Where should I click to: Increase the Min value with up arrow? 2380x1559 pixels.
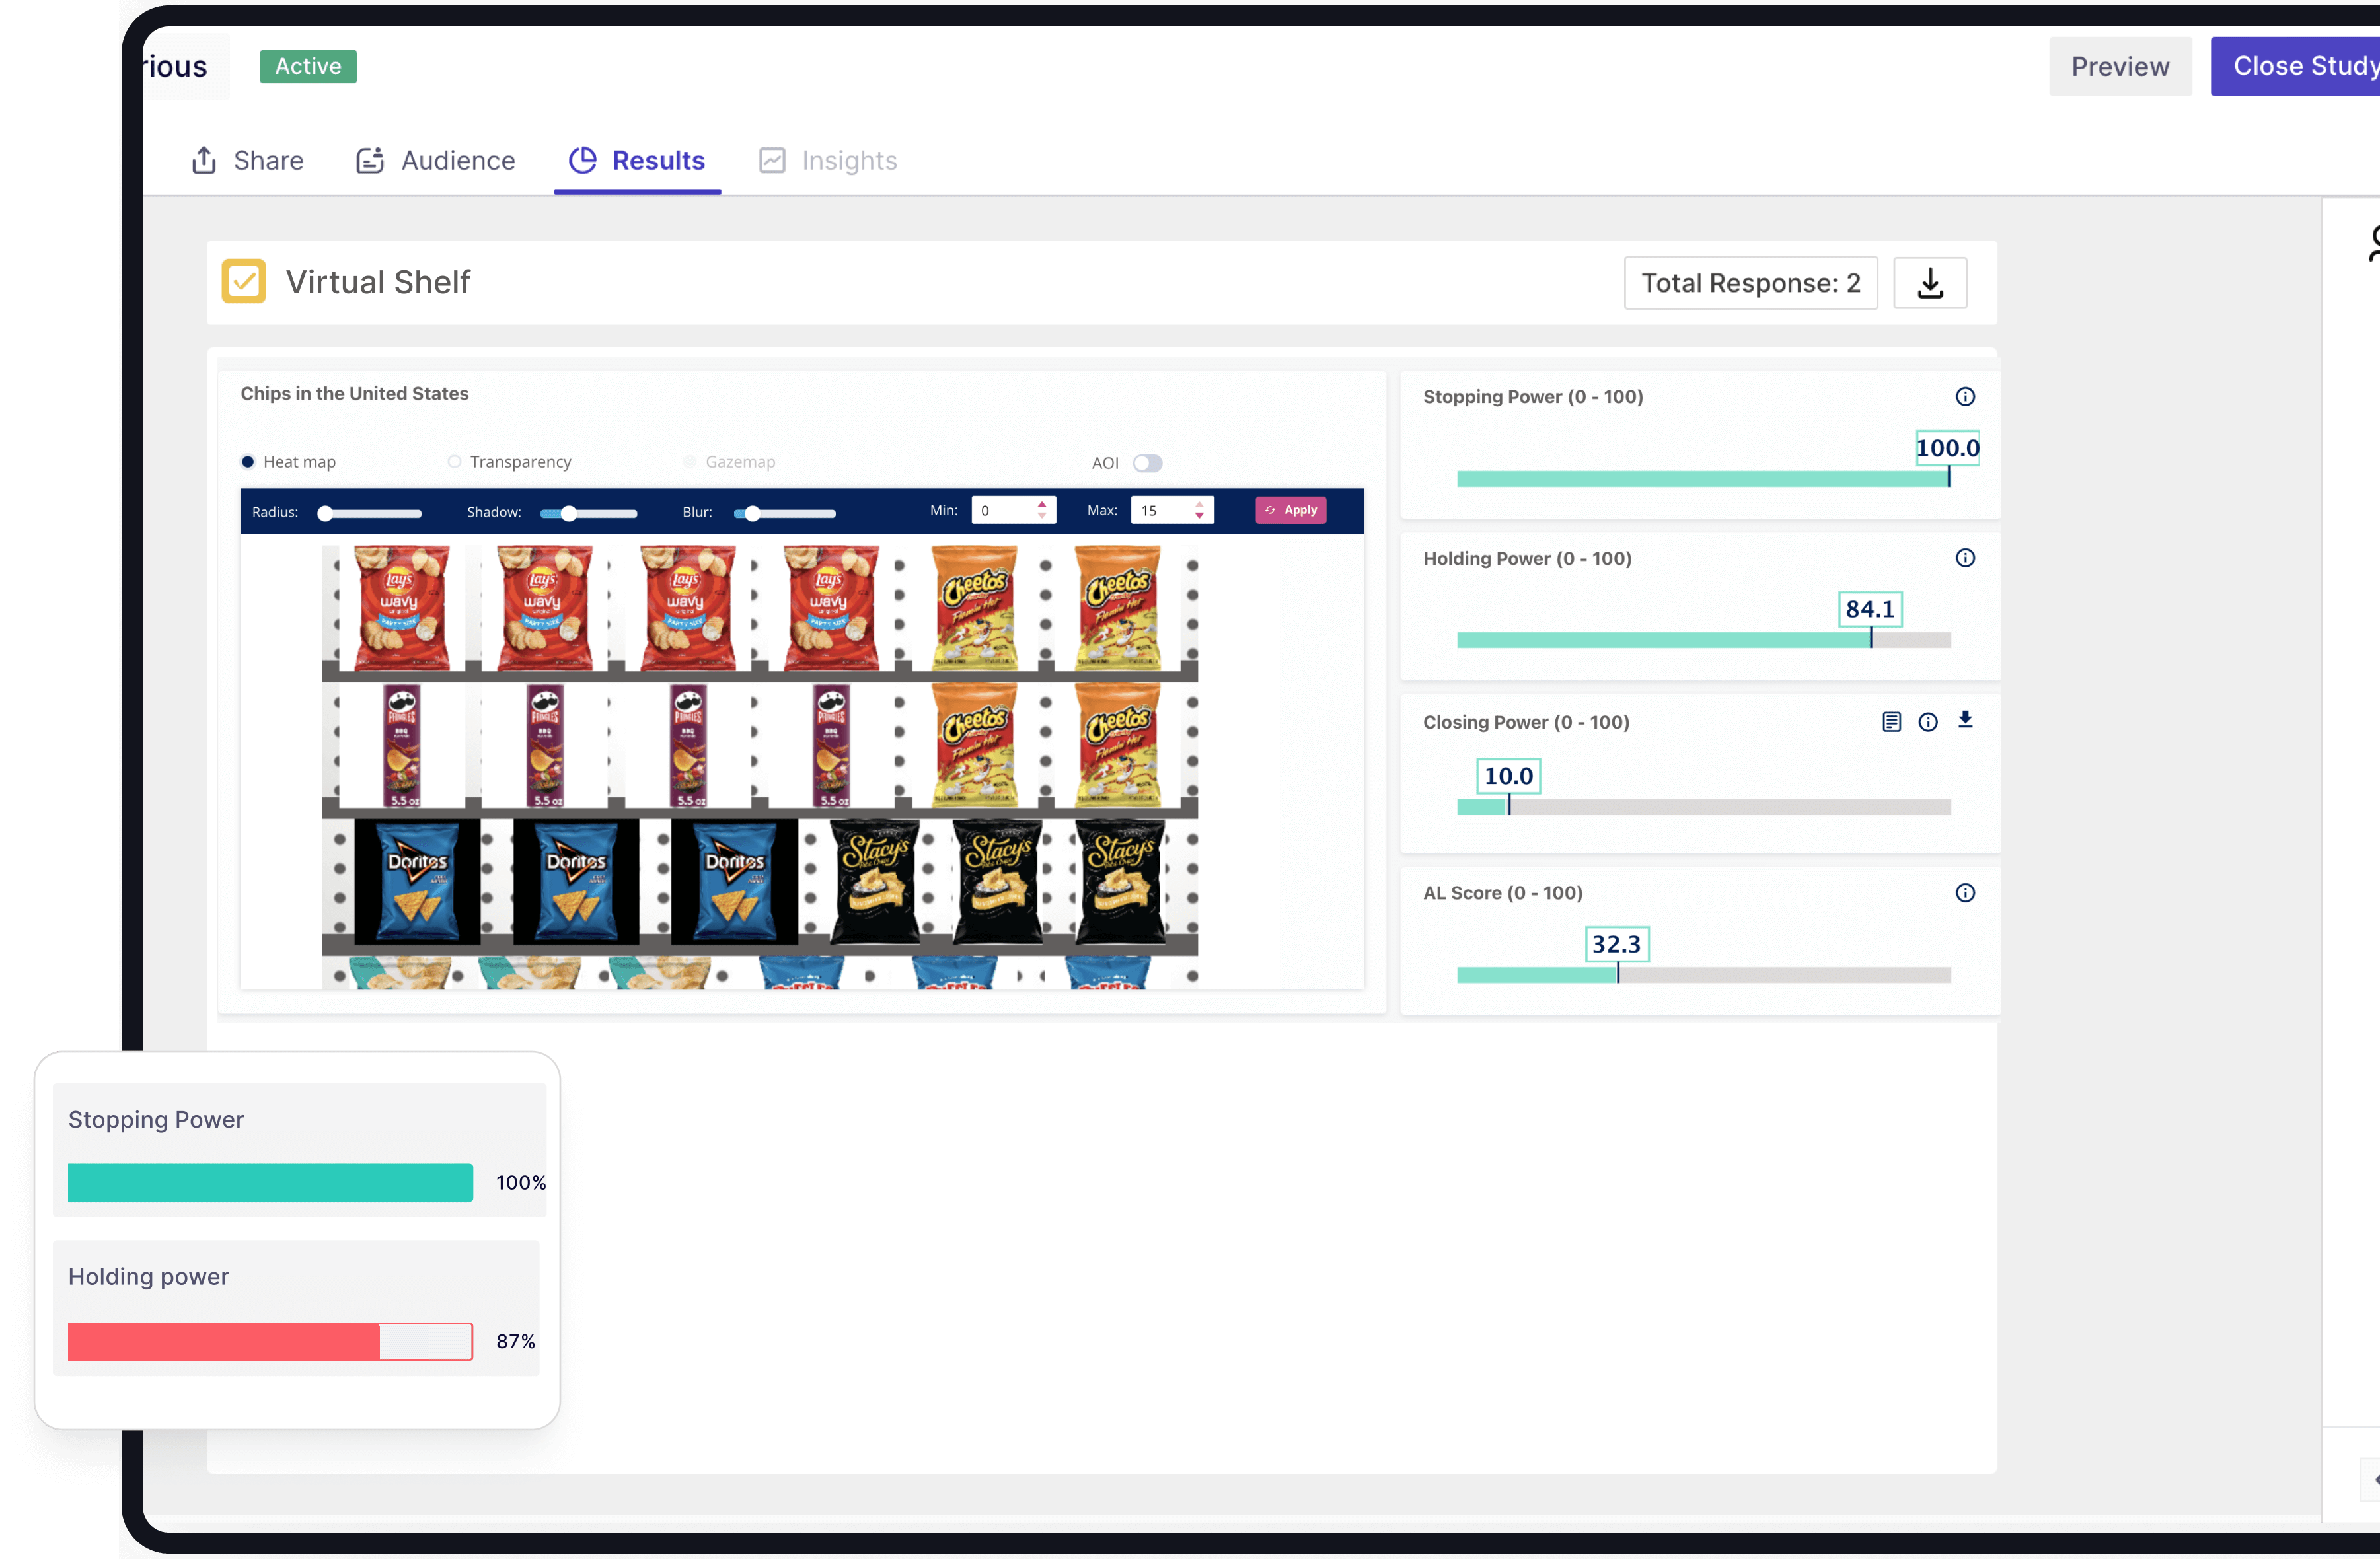click(x=1042, y=504)
